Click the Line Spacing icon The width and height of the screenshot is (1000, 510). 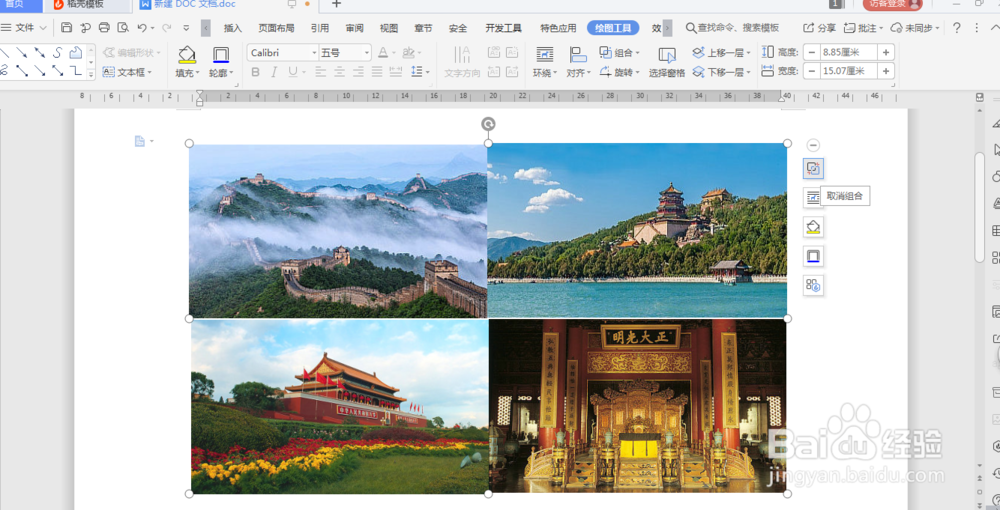(418, 72)
